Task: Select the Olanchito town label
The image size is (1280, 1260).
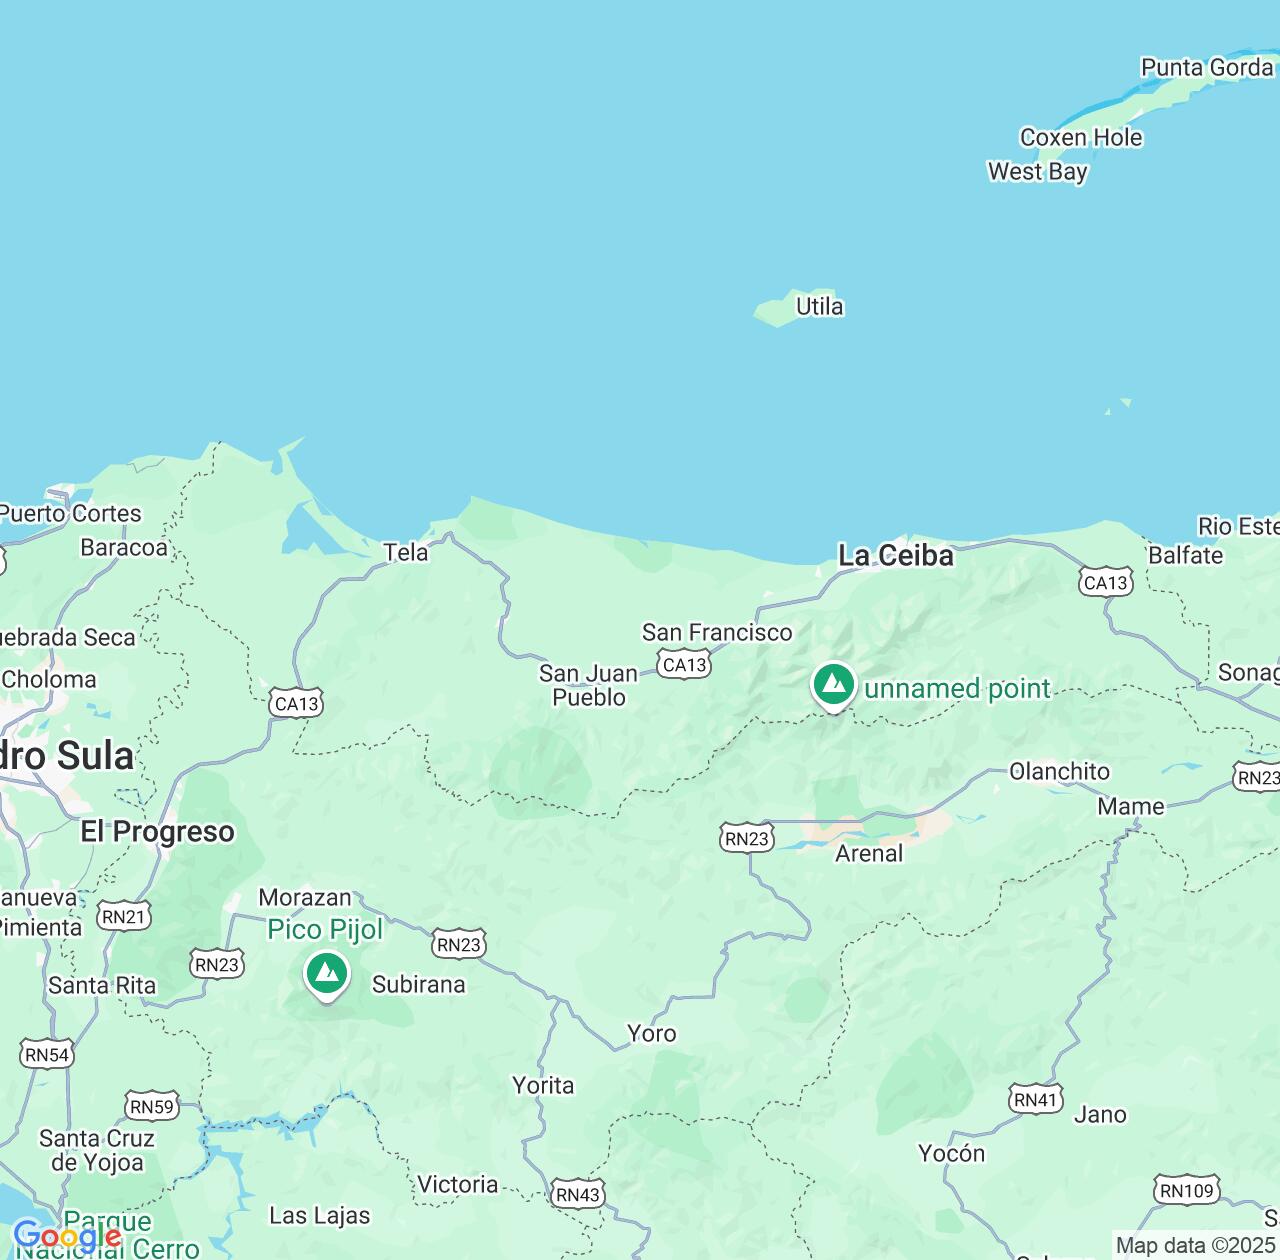Action: point(1059,771)
